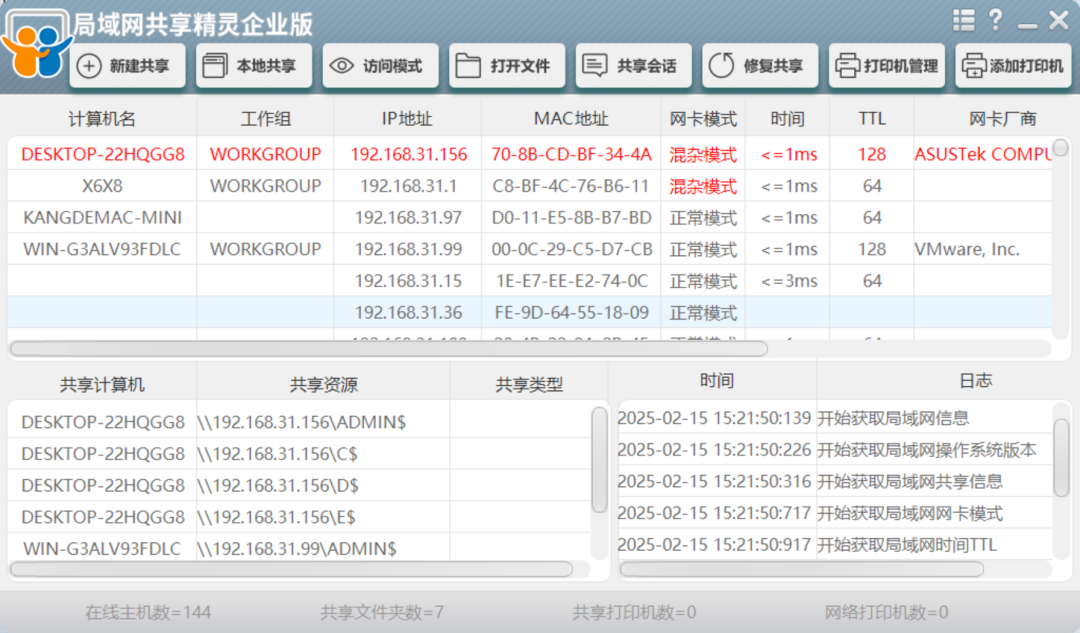The height and width of the screenshot is (633, 1080).
Task: Open the list view icon in title bar
Action: coord(963,19)
